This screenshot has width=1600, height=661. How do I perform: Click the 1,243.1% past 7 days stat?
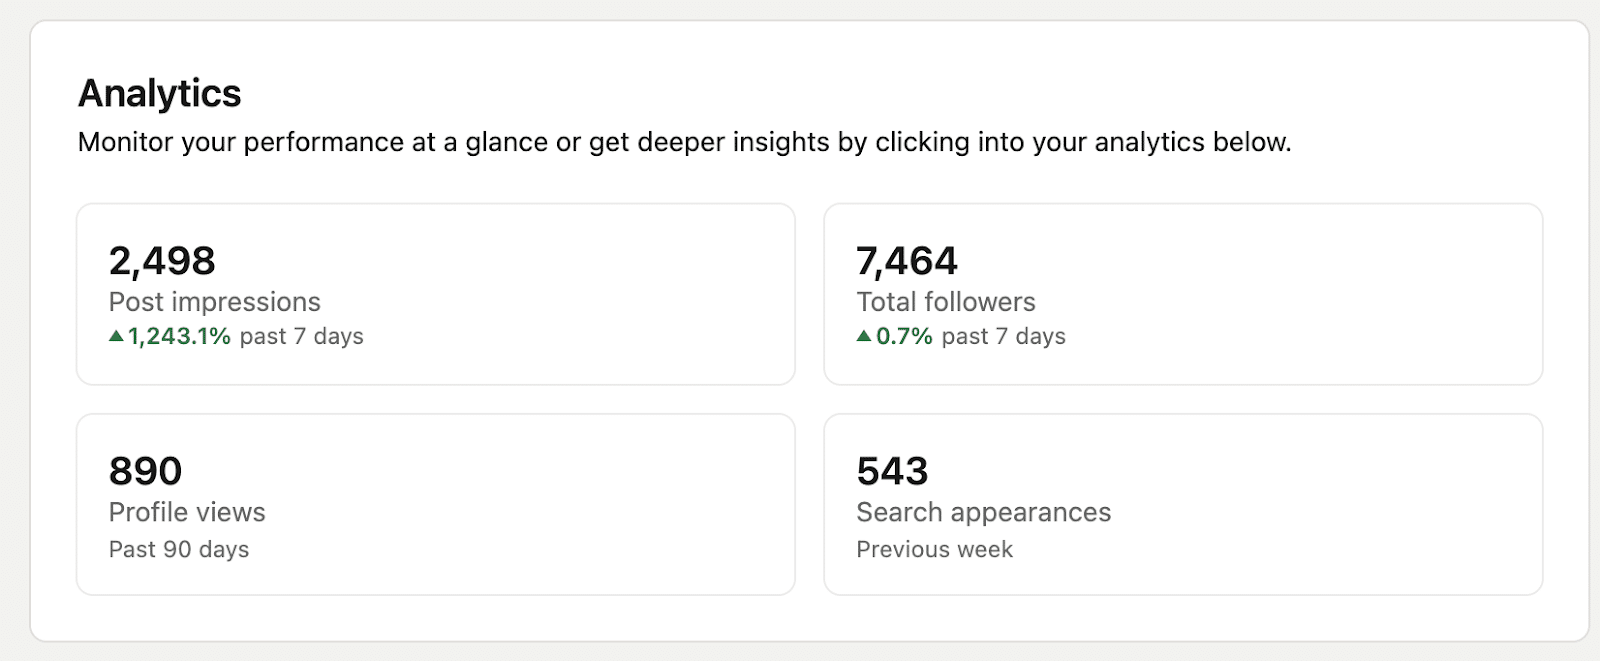(236, 337)
